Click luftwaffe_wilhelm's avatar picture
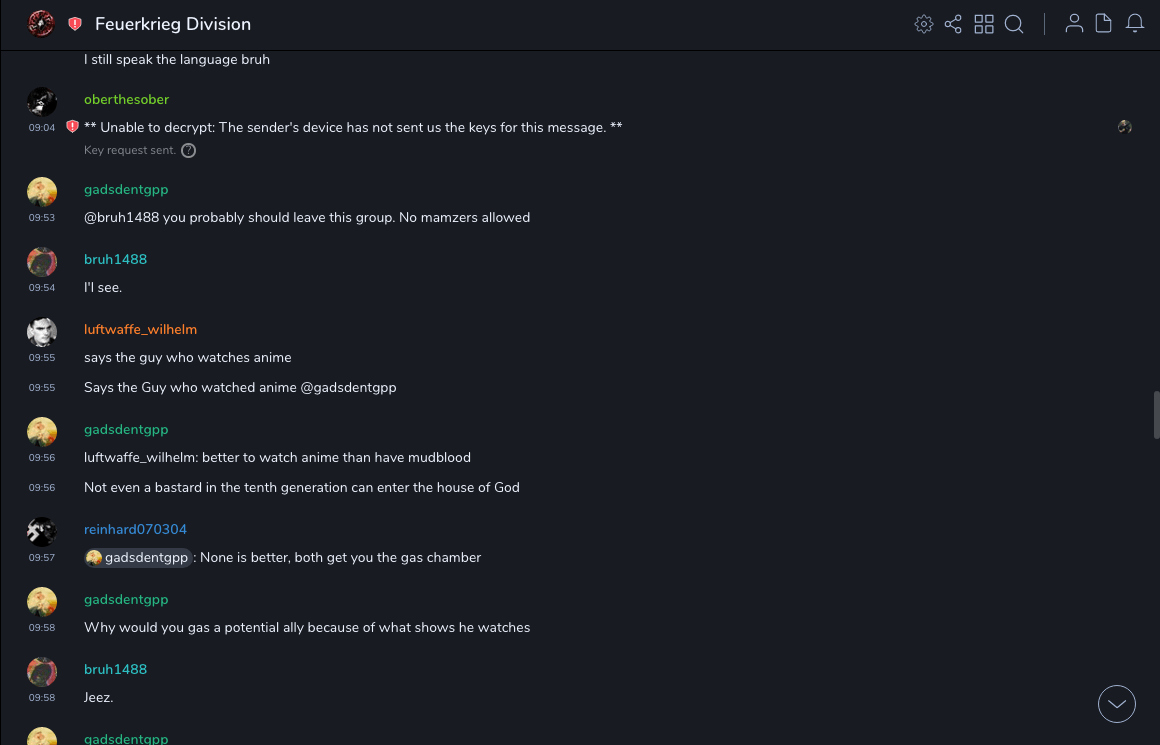The width and height of the screenshot is (1160, 745). (41, 331)
